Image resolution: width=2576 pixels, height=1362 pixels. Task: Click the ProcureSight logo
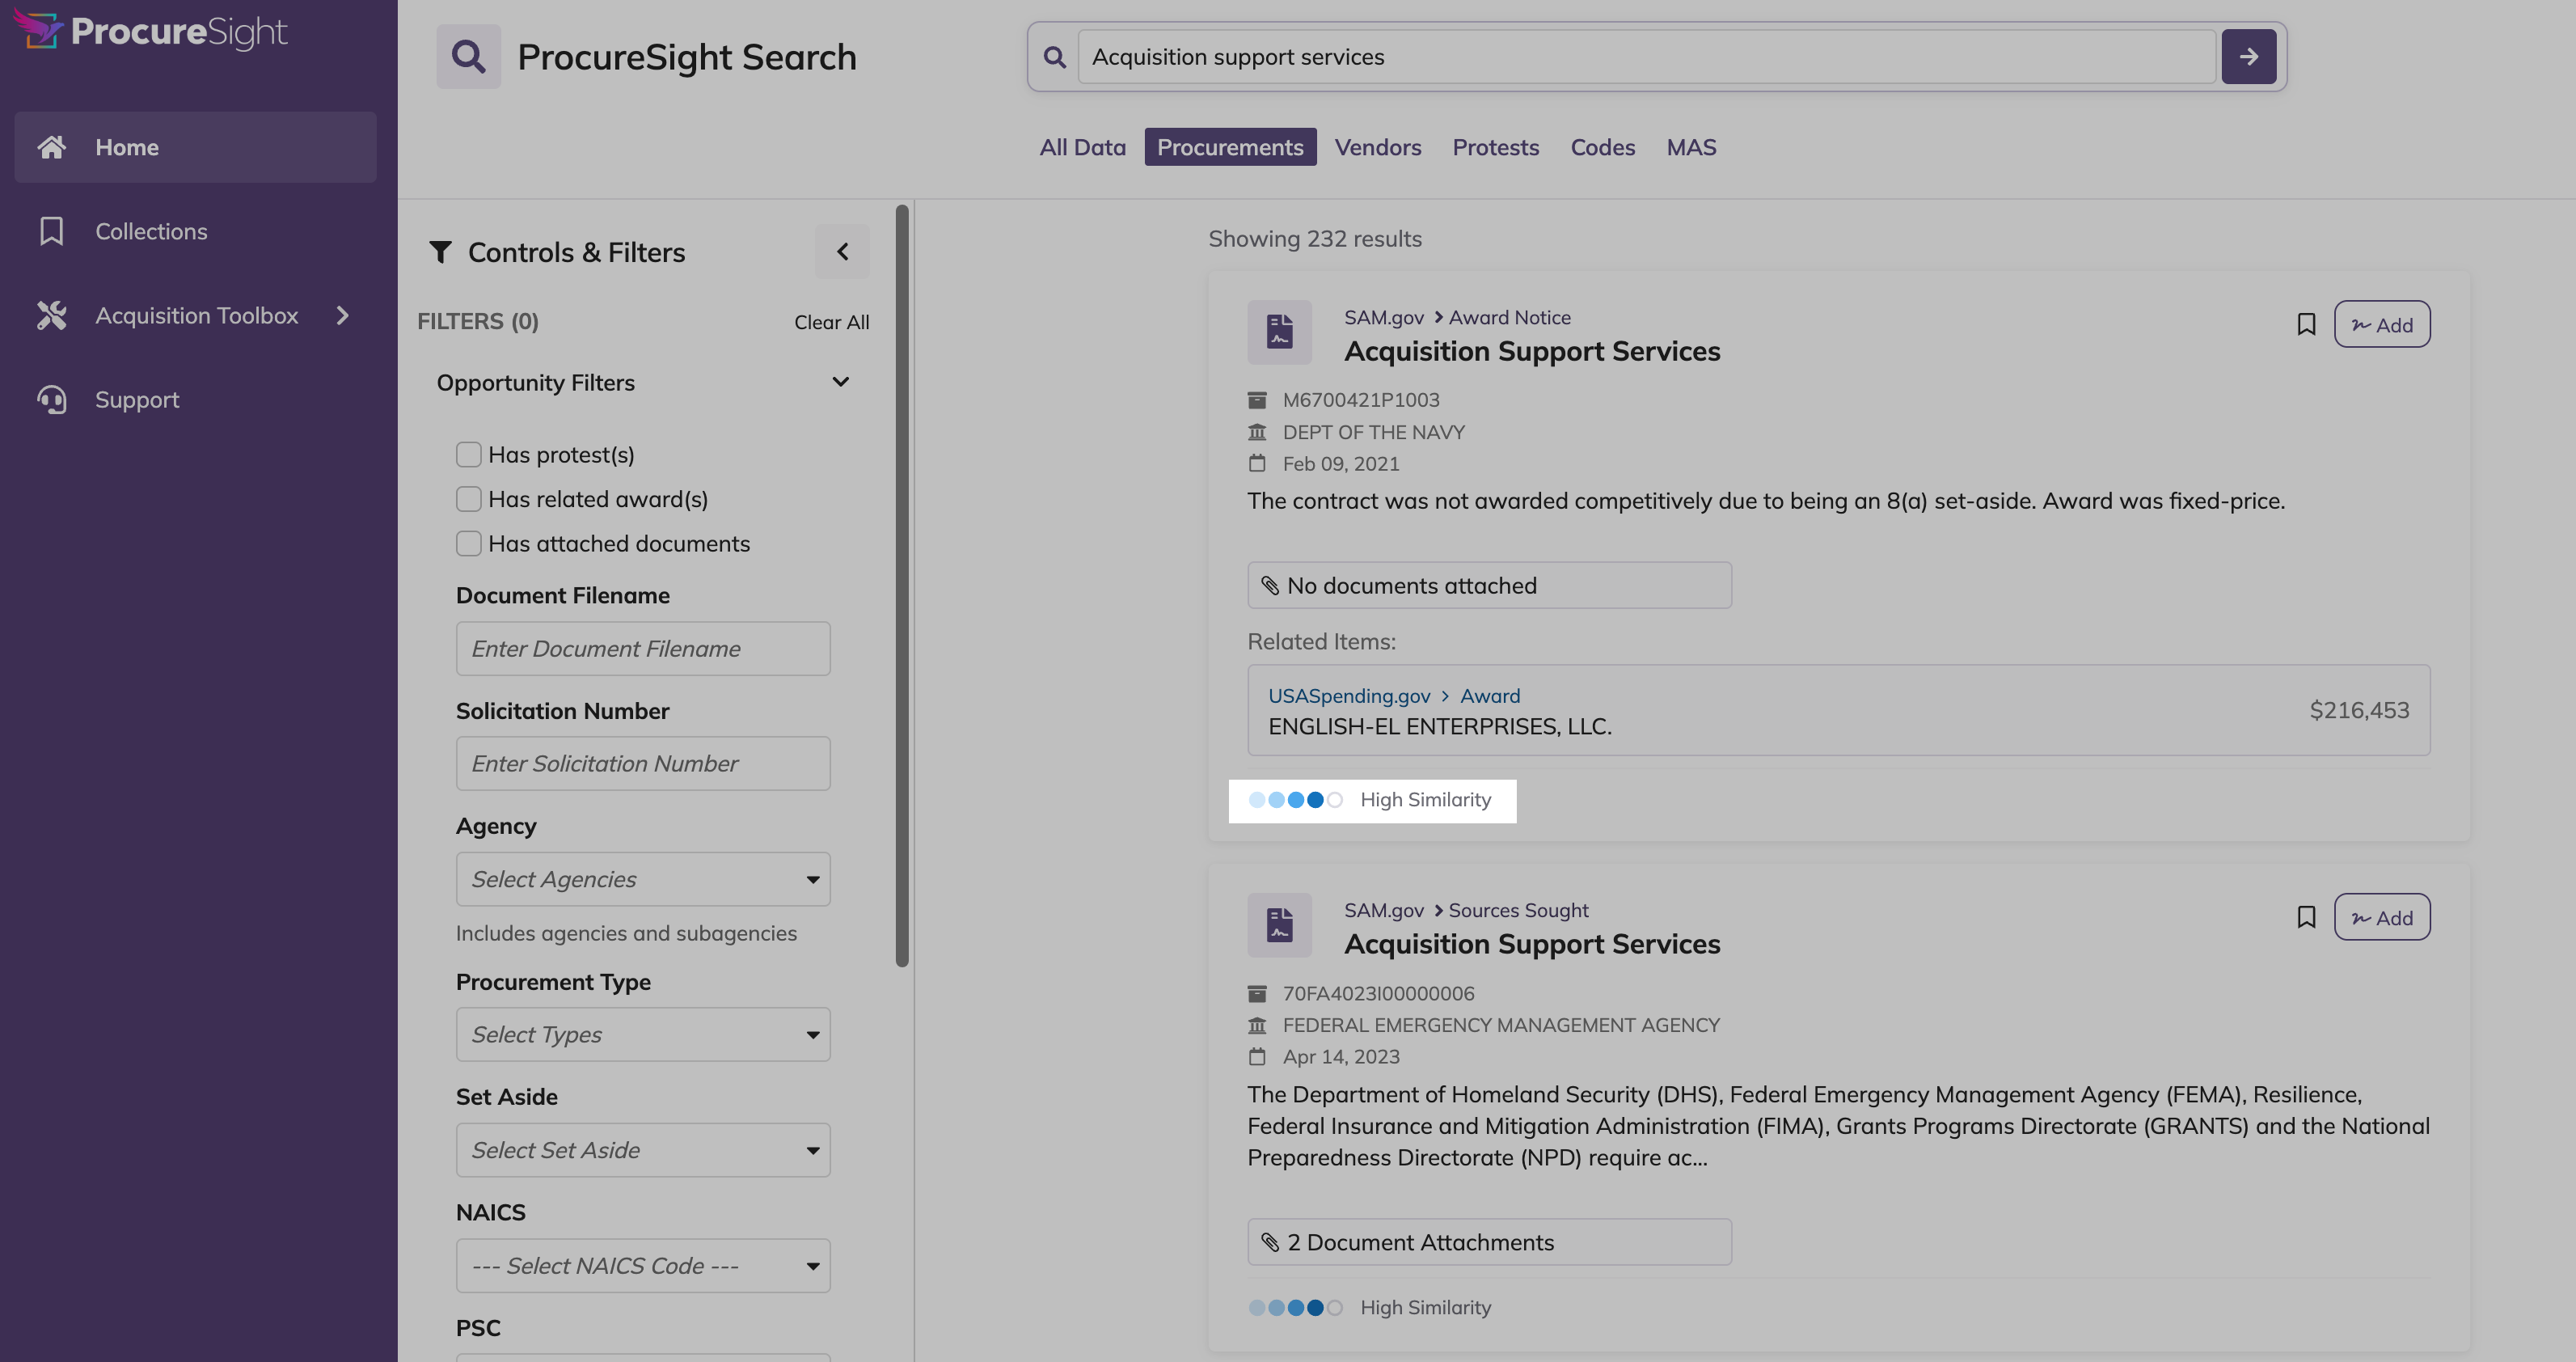[x=150, y=31]
